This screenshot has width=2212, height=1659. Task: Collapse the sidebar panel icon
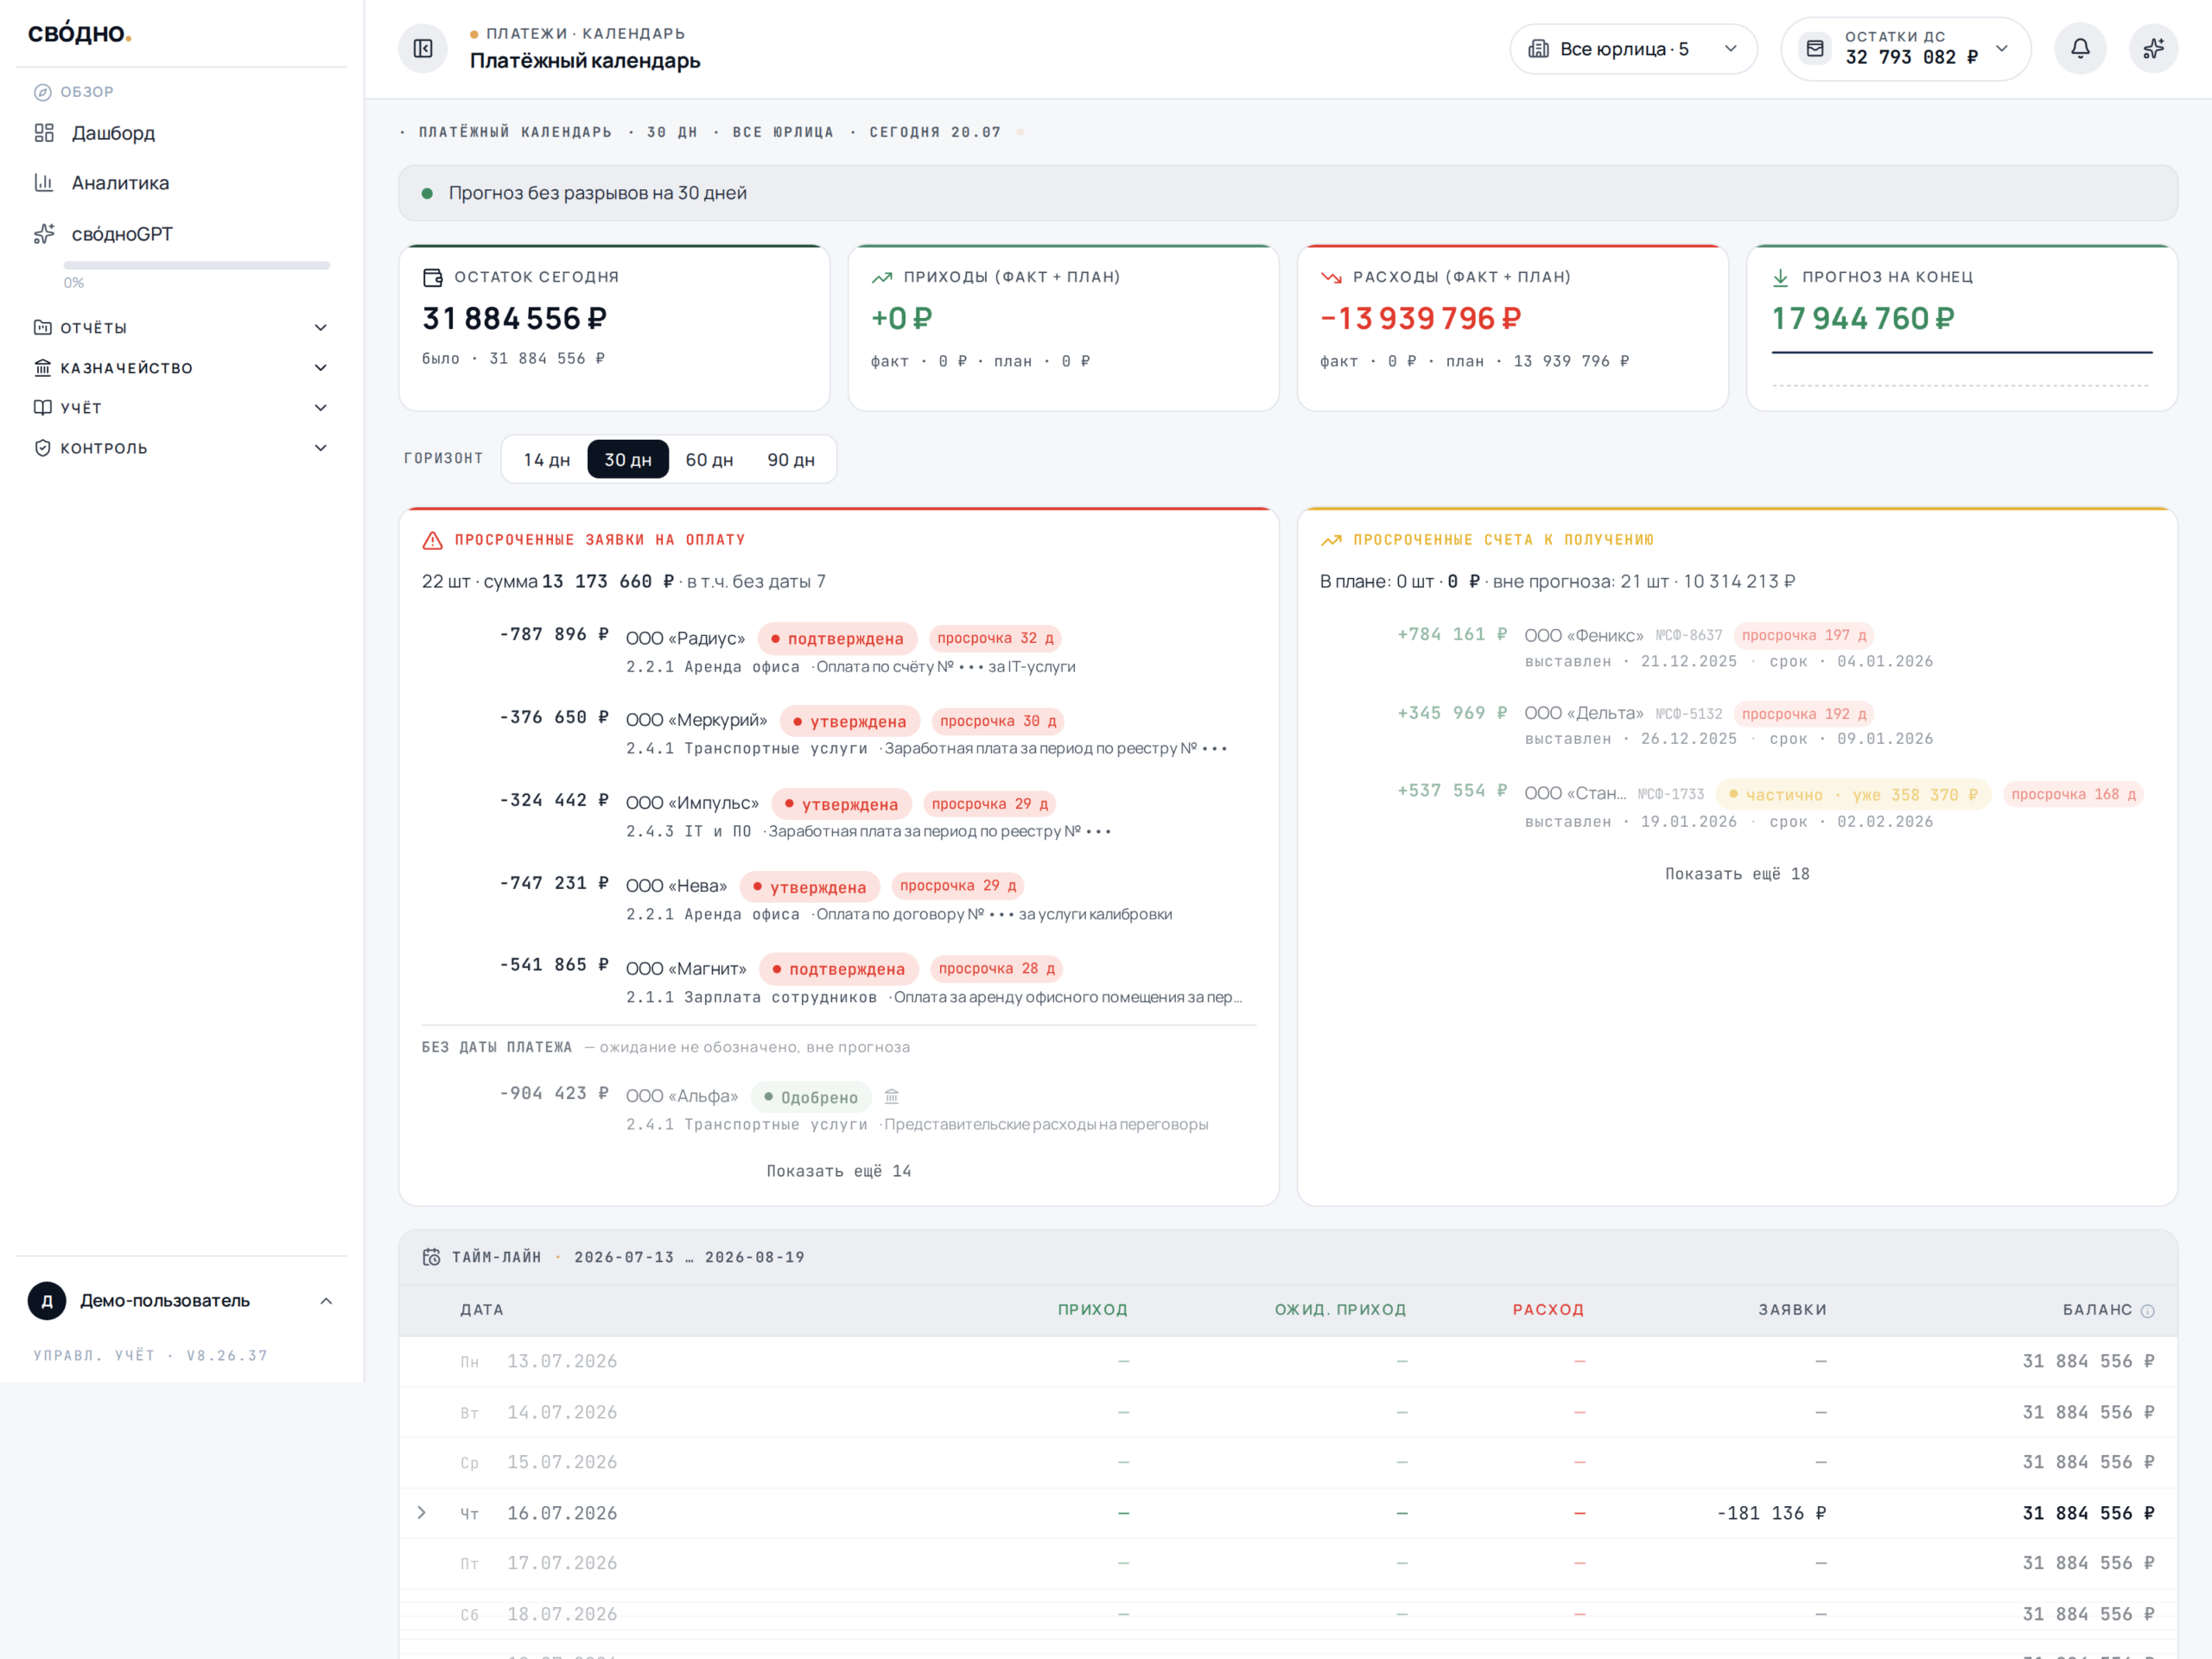[423, 48]
